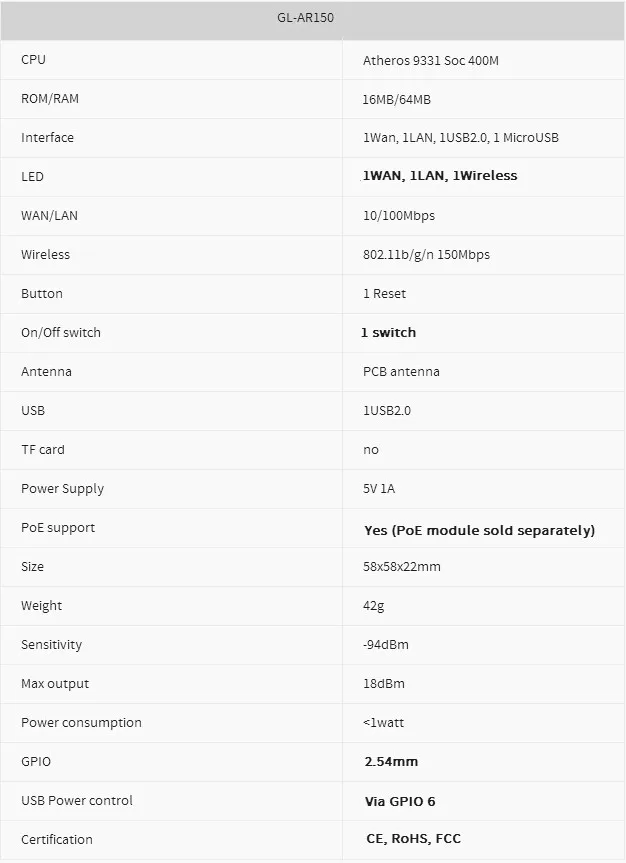Select the 802.11b/g/n 150Mbps text
Image resolution: width=626 pixels, height=863 pixels.
tap(426, 255)
